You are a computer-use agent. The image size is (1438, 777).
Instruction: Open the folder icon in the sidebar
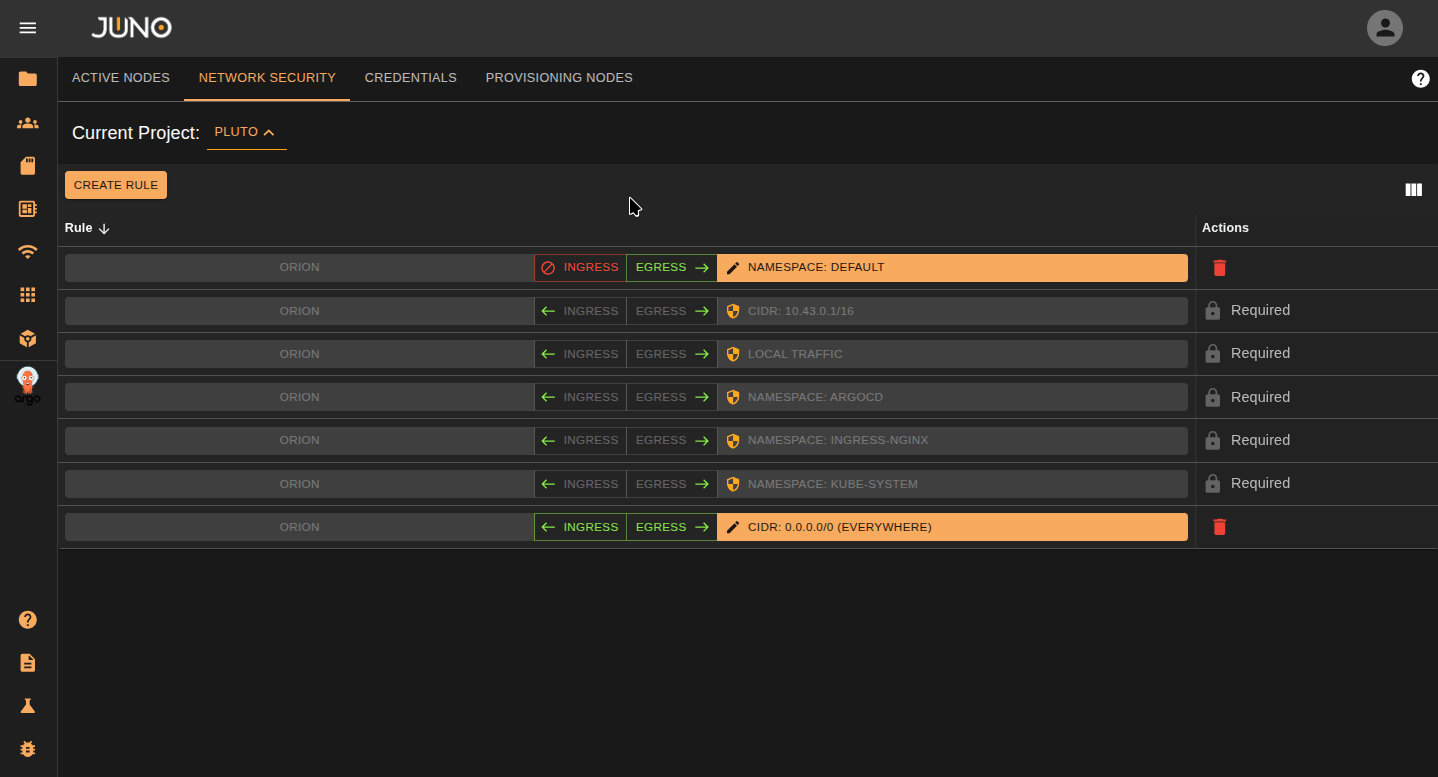[x=28, y=79]
